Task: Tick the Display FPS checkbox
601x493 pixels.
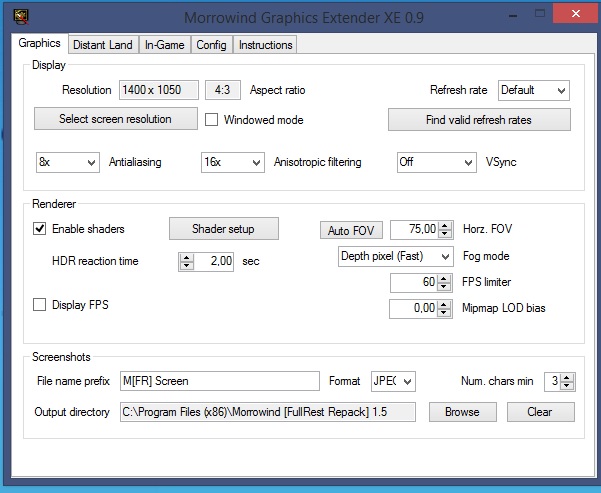Action: pos(39,305)
